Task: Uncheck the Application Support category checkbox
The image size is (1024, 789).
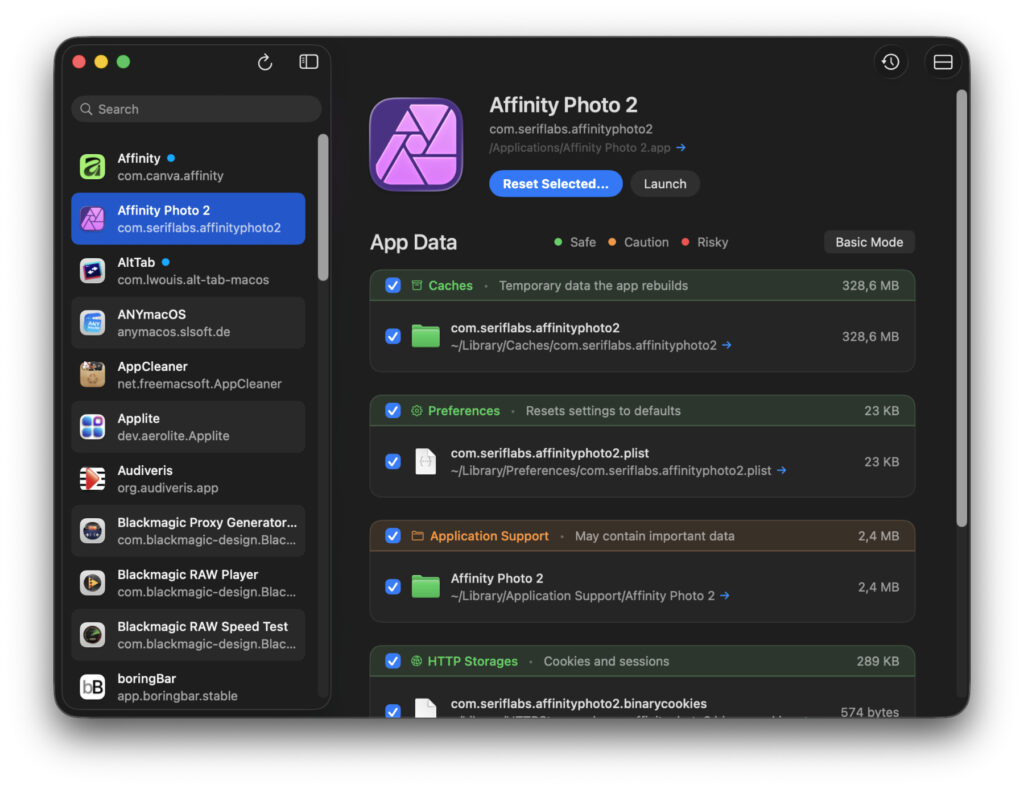Action: pyautogui.click(x=393, y=536)
